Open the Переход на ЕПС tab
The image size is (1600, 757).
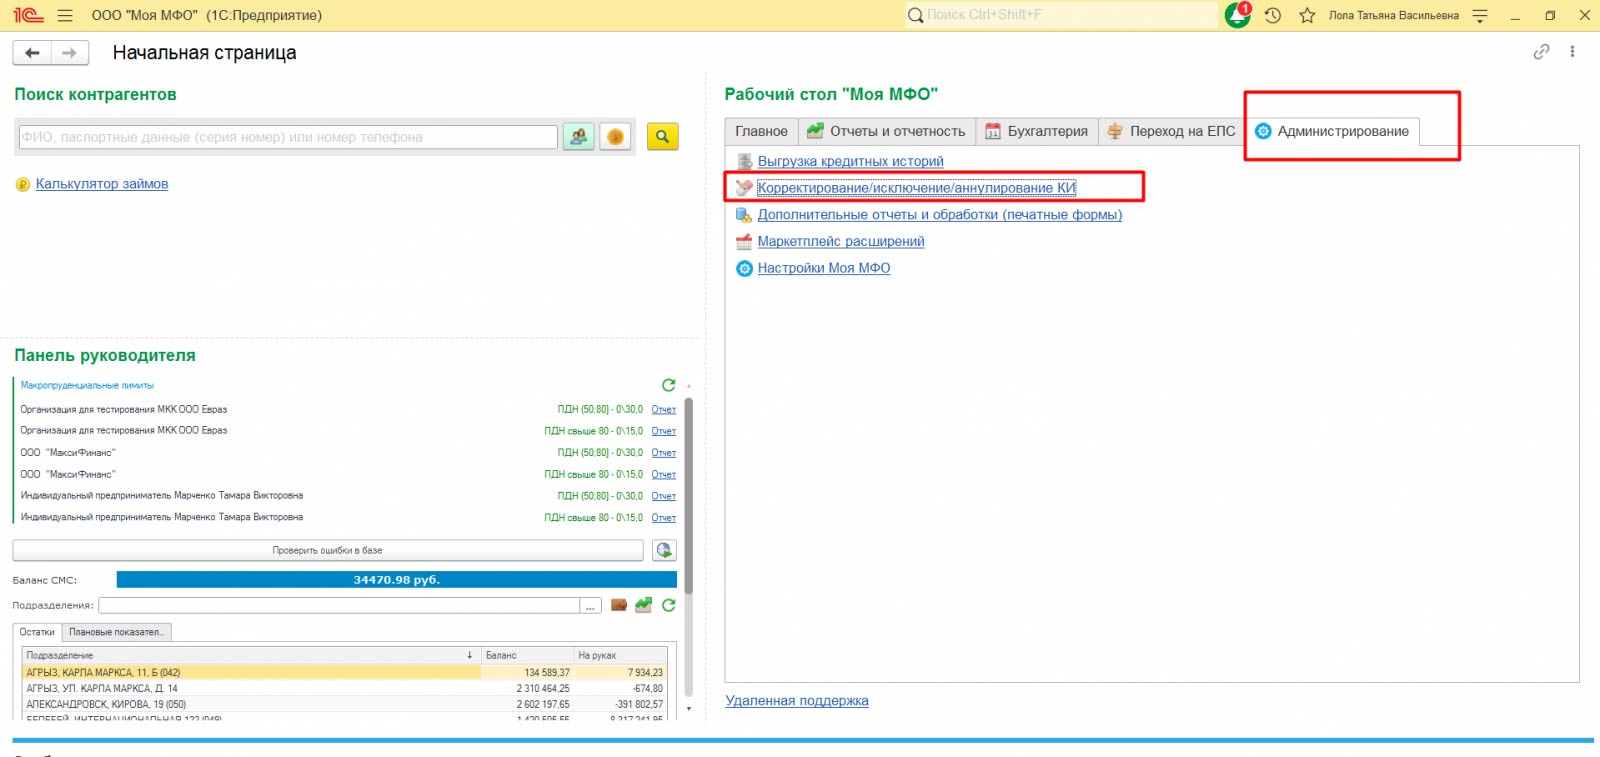pos(1171,131)
